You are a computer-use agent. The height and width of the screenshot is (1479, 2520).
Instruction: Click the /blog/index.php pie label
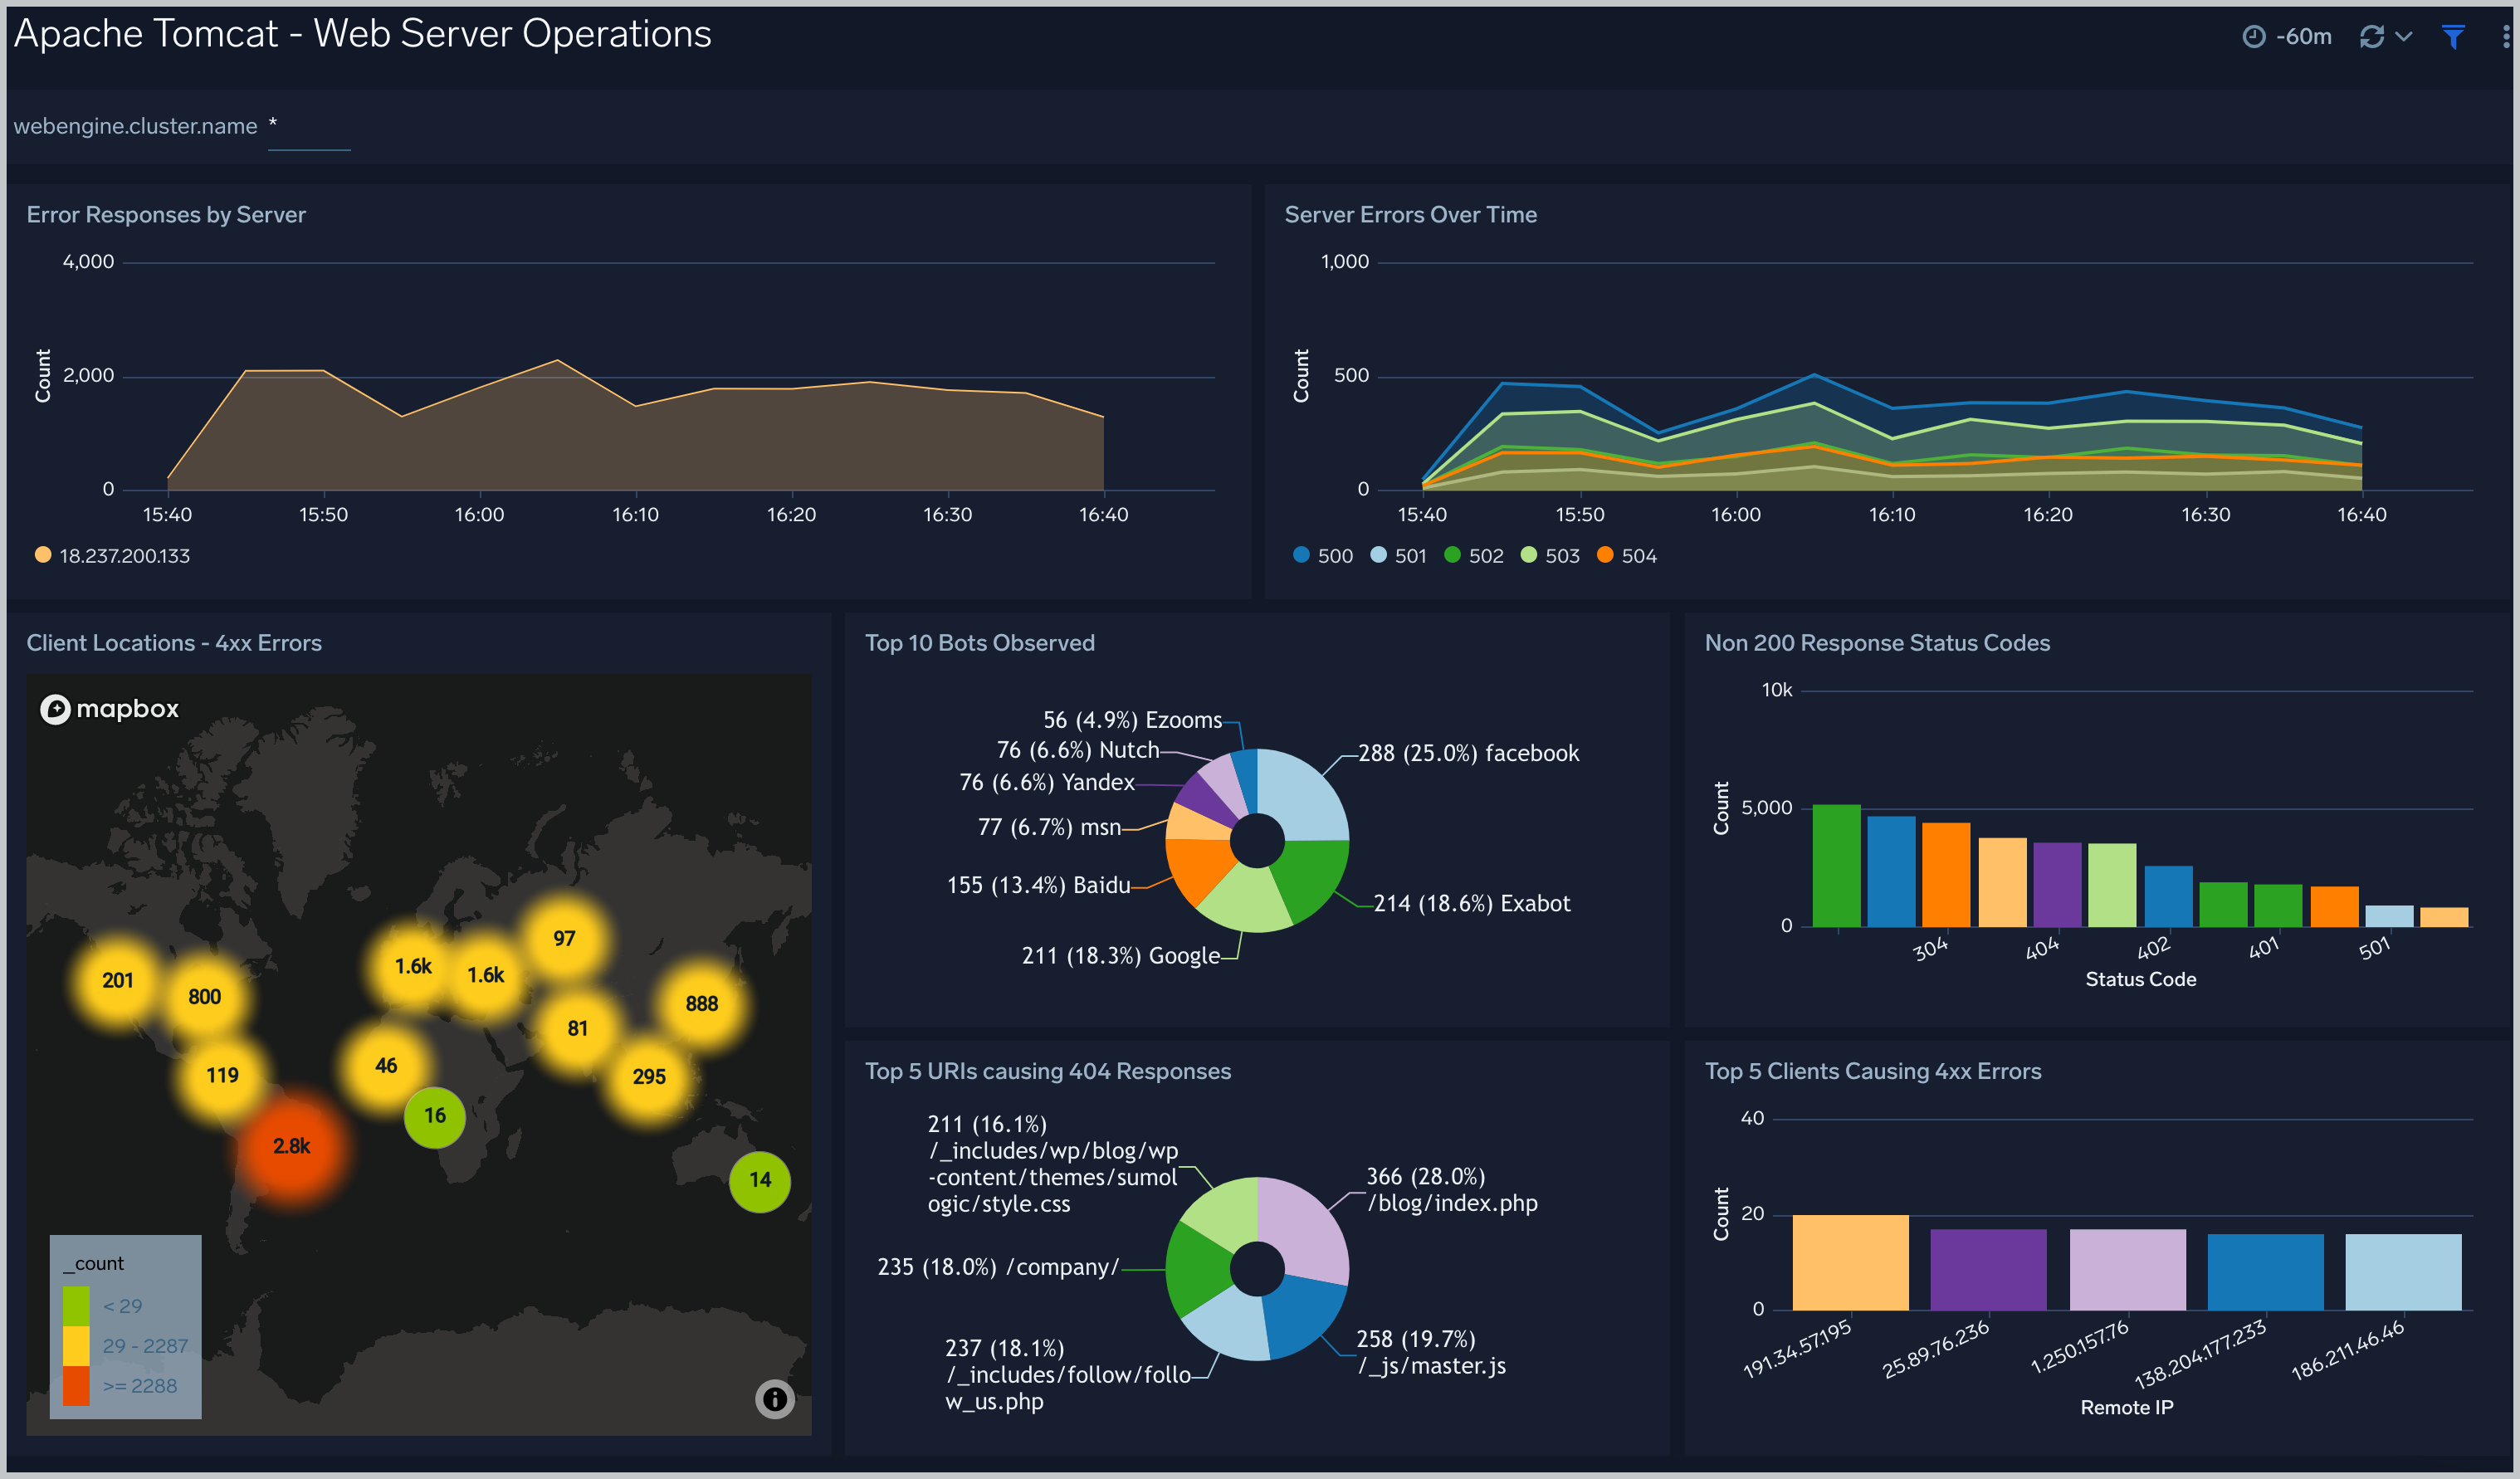(x=1452, y=1189)
